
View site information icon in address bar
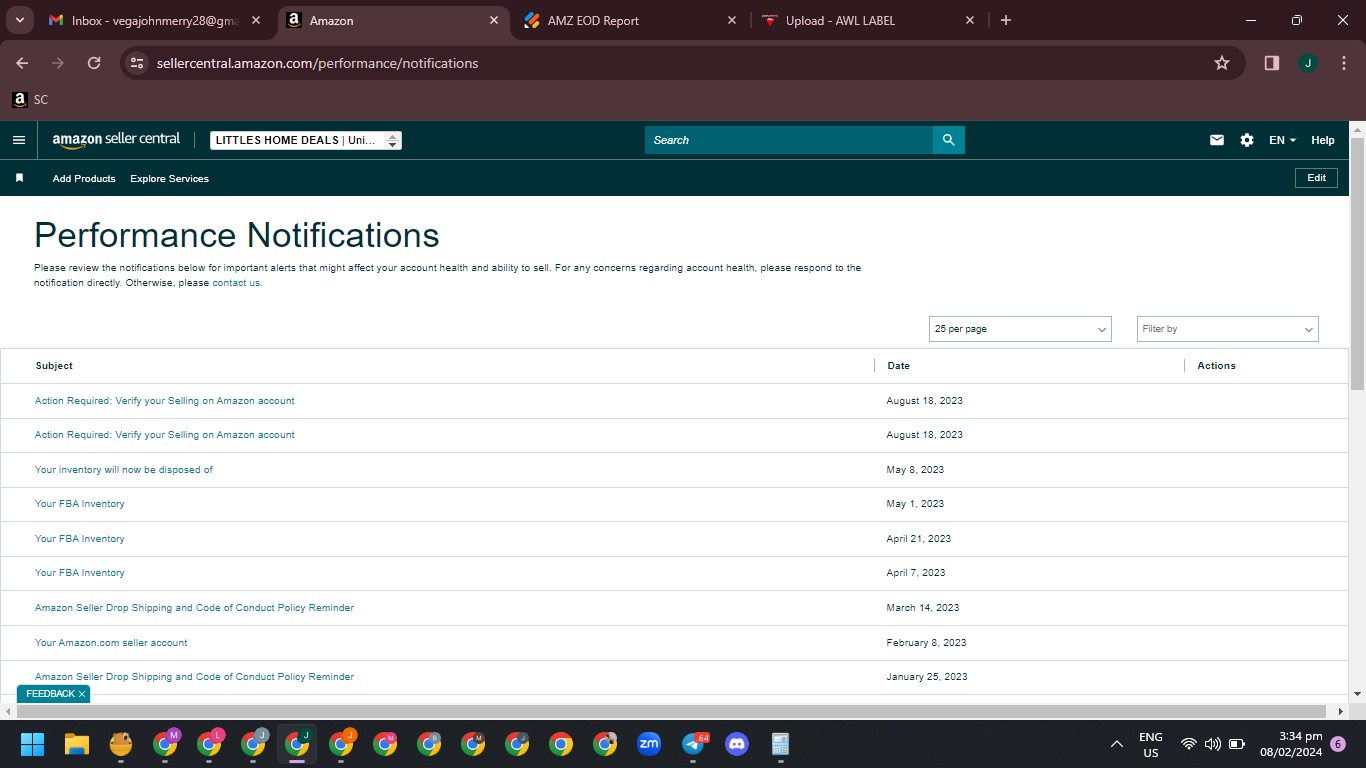coord(138,63)
